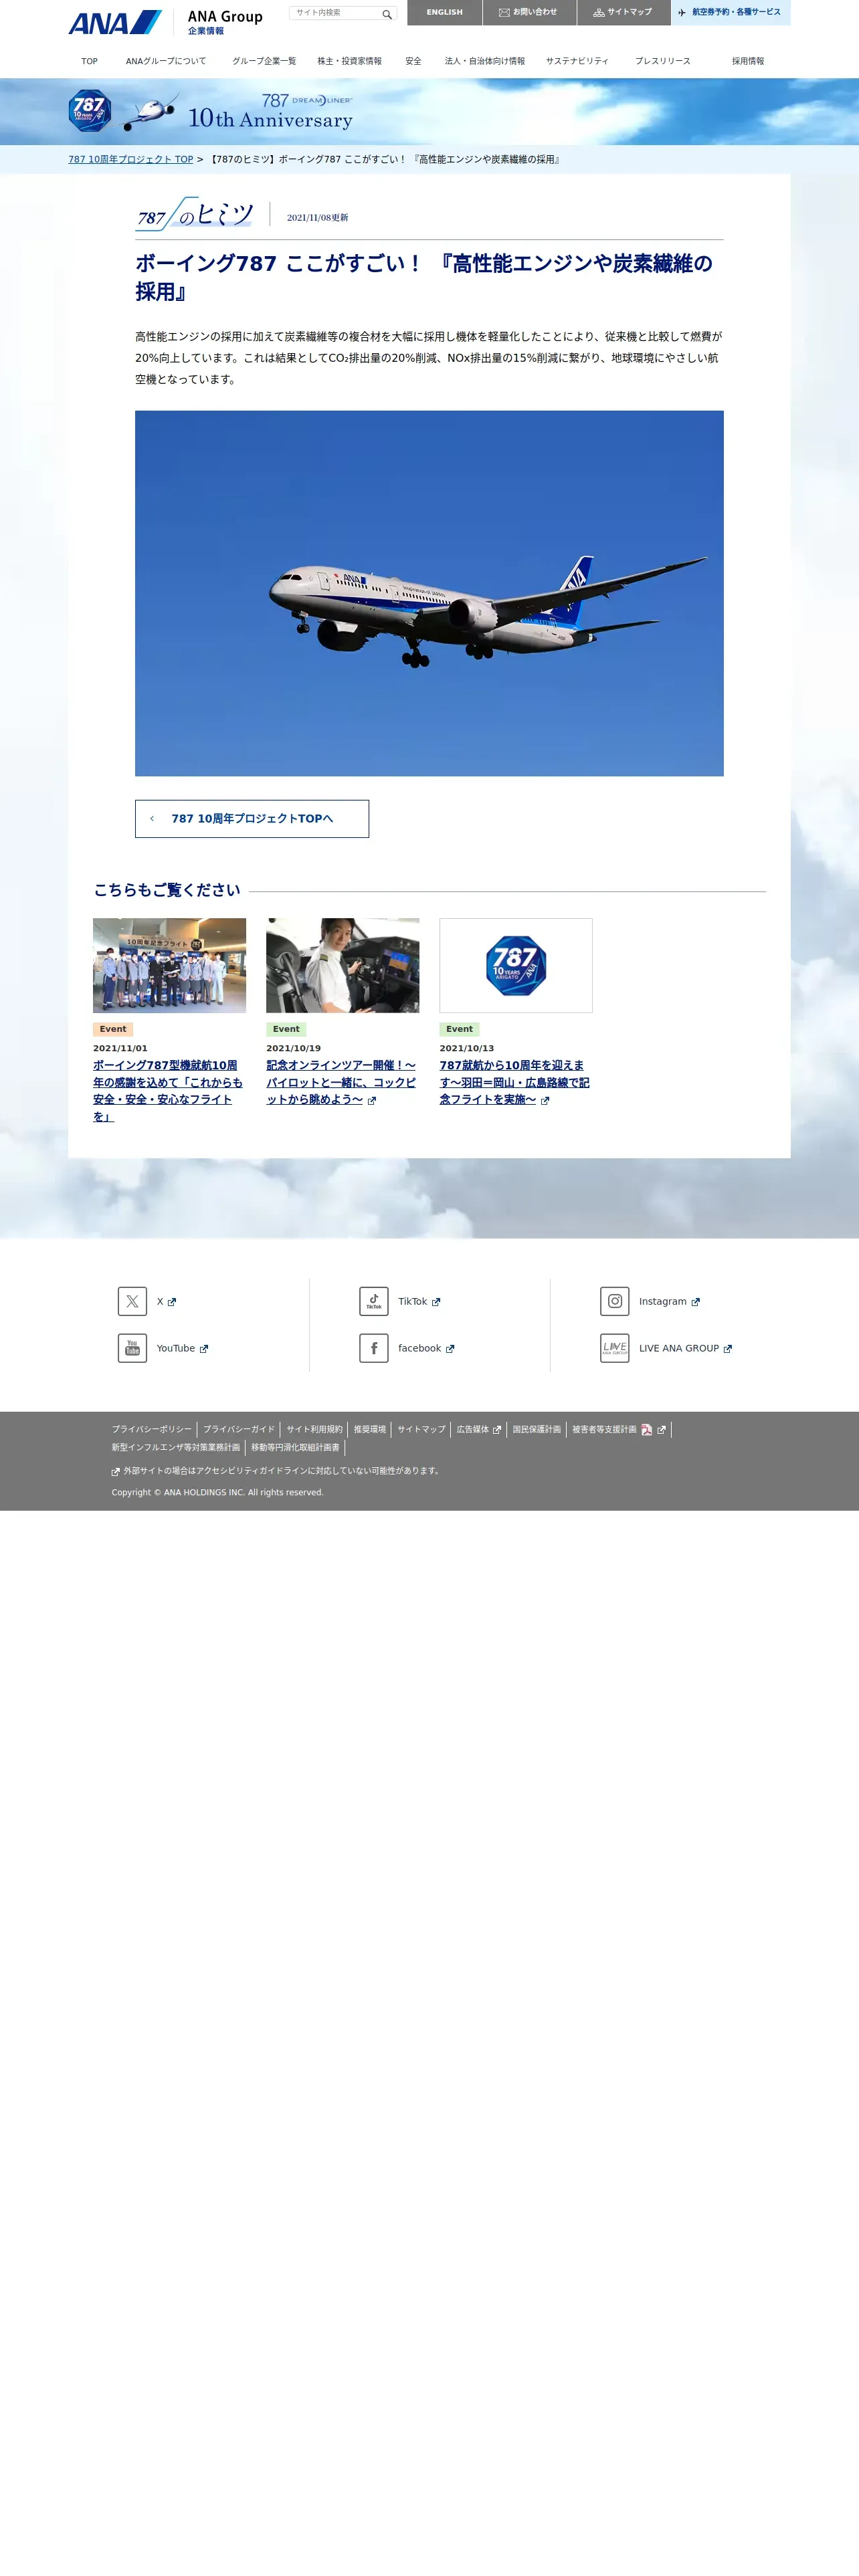Open the YouTube text link
859x2576 pixels.
coord(176,1348)
